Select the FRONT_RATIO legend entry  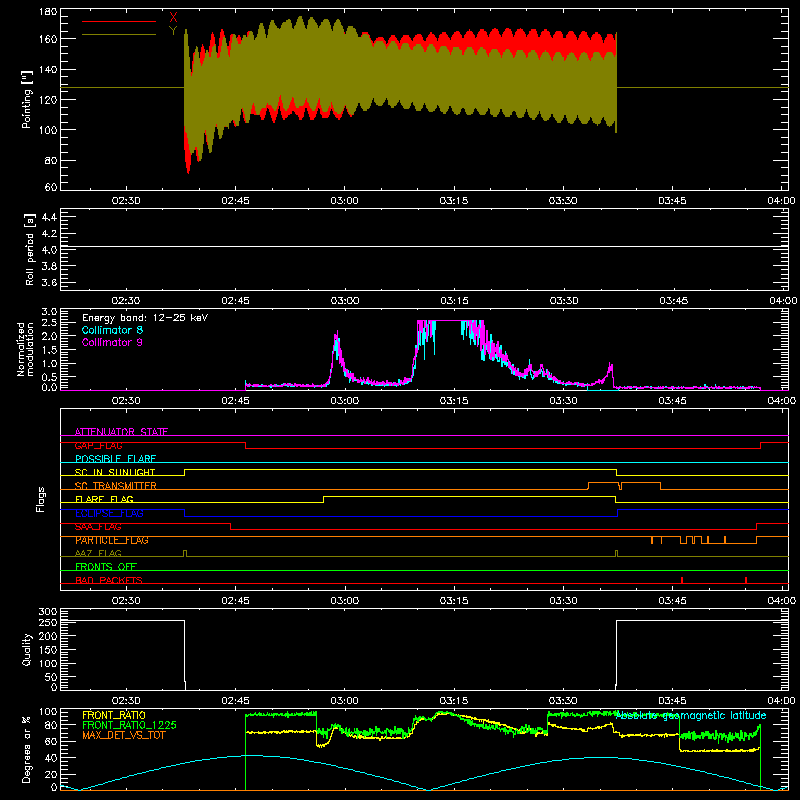click(114, 715)
